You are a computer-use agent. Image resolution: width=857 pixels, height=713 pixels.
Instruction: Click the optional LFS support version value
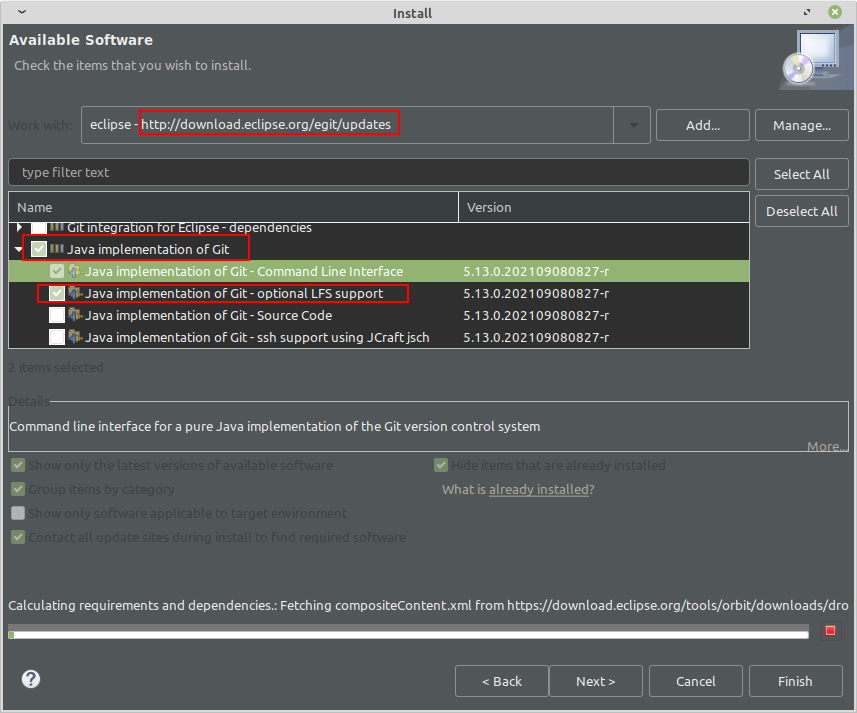point(536,293)
